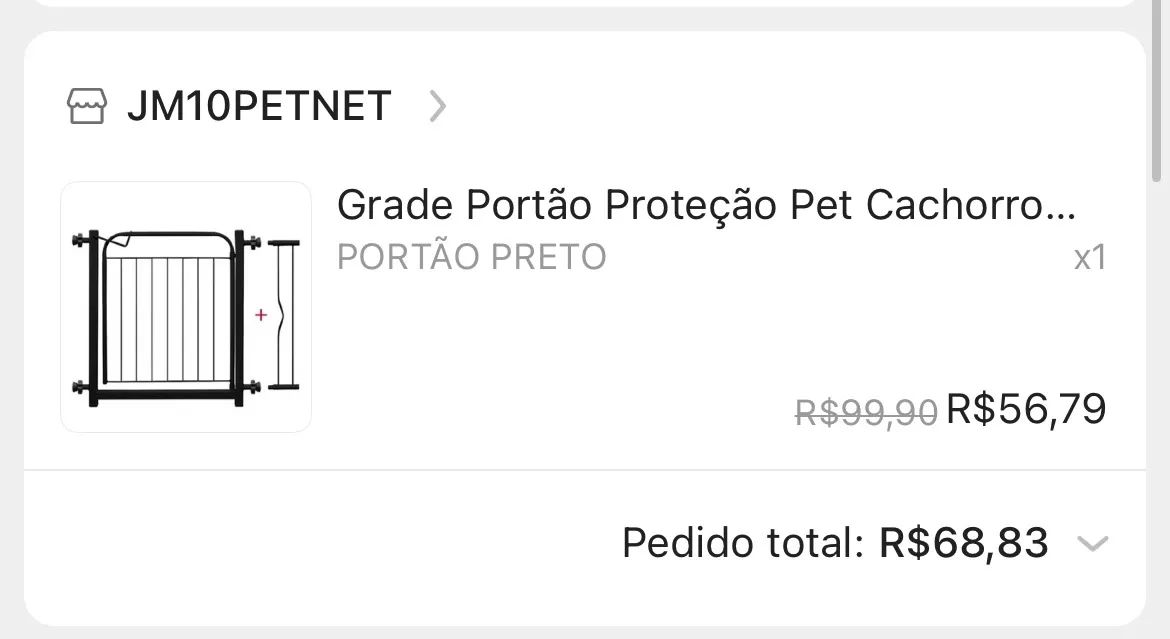
Task: Click the PORTÃO PRETO variation label
Action: coord(471,257)
